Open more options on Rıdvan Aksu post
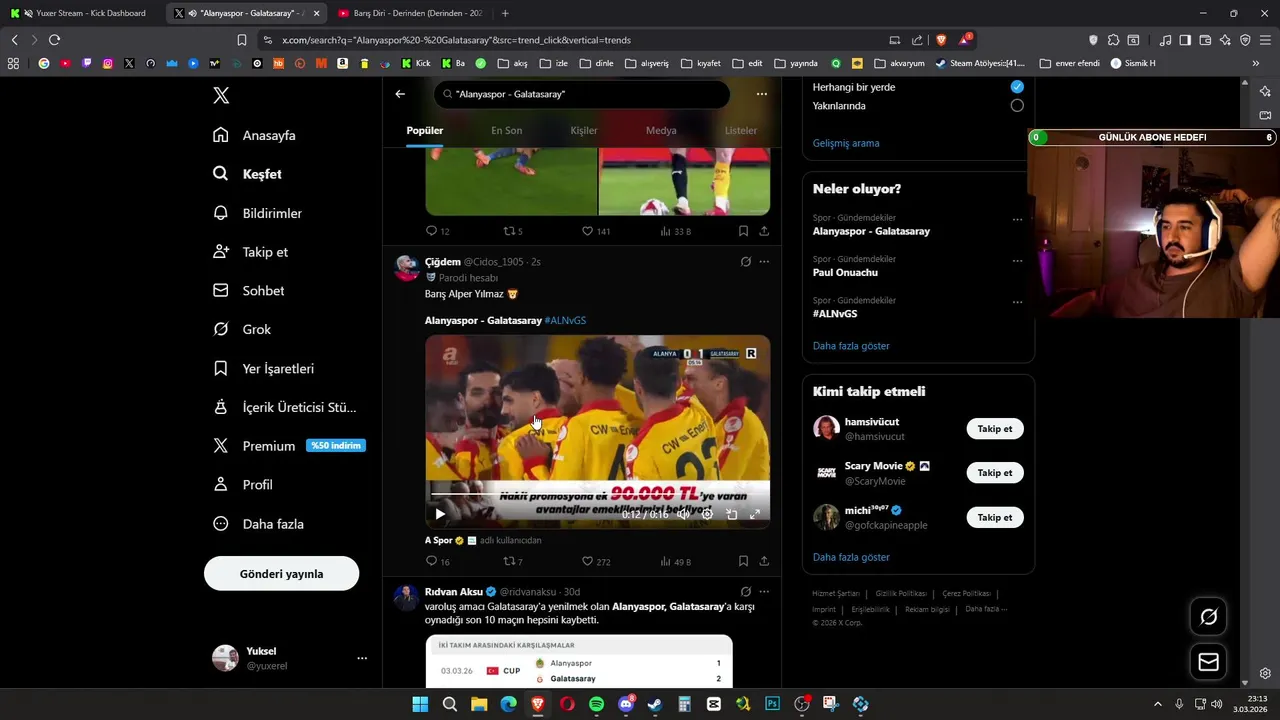1280x720 pixels. 764,592
